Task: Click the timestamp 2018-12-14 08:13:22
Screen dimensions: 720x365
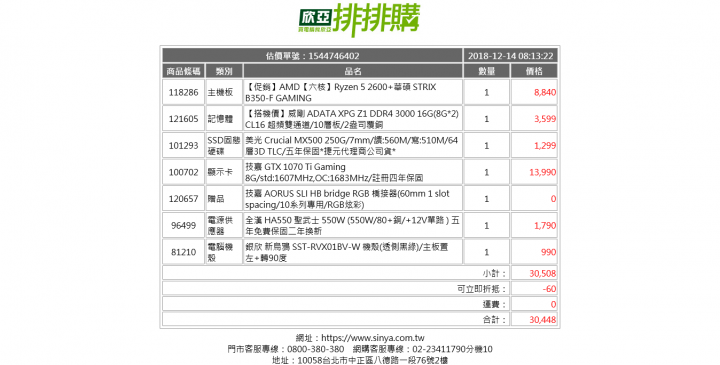Action: point(511,56)
